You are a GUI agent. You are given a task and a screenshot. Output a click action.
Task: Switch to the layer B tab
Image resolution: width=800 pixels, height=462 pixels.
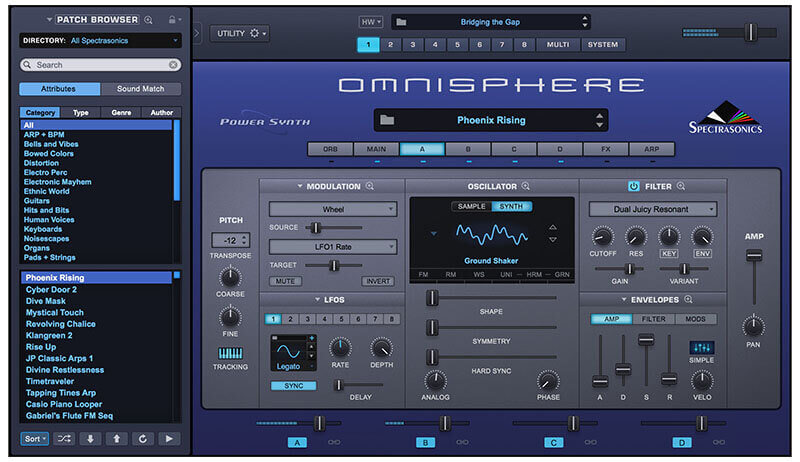coord(468,149)
